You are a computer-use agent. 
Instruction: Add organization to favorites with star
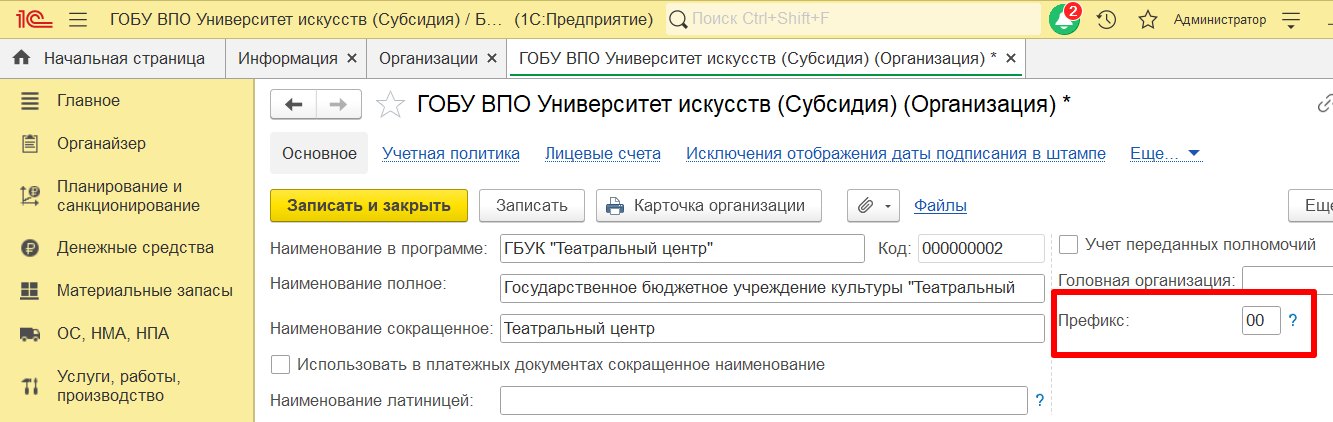tap(390, 104)
